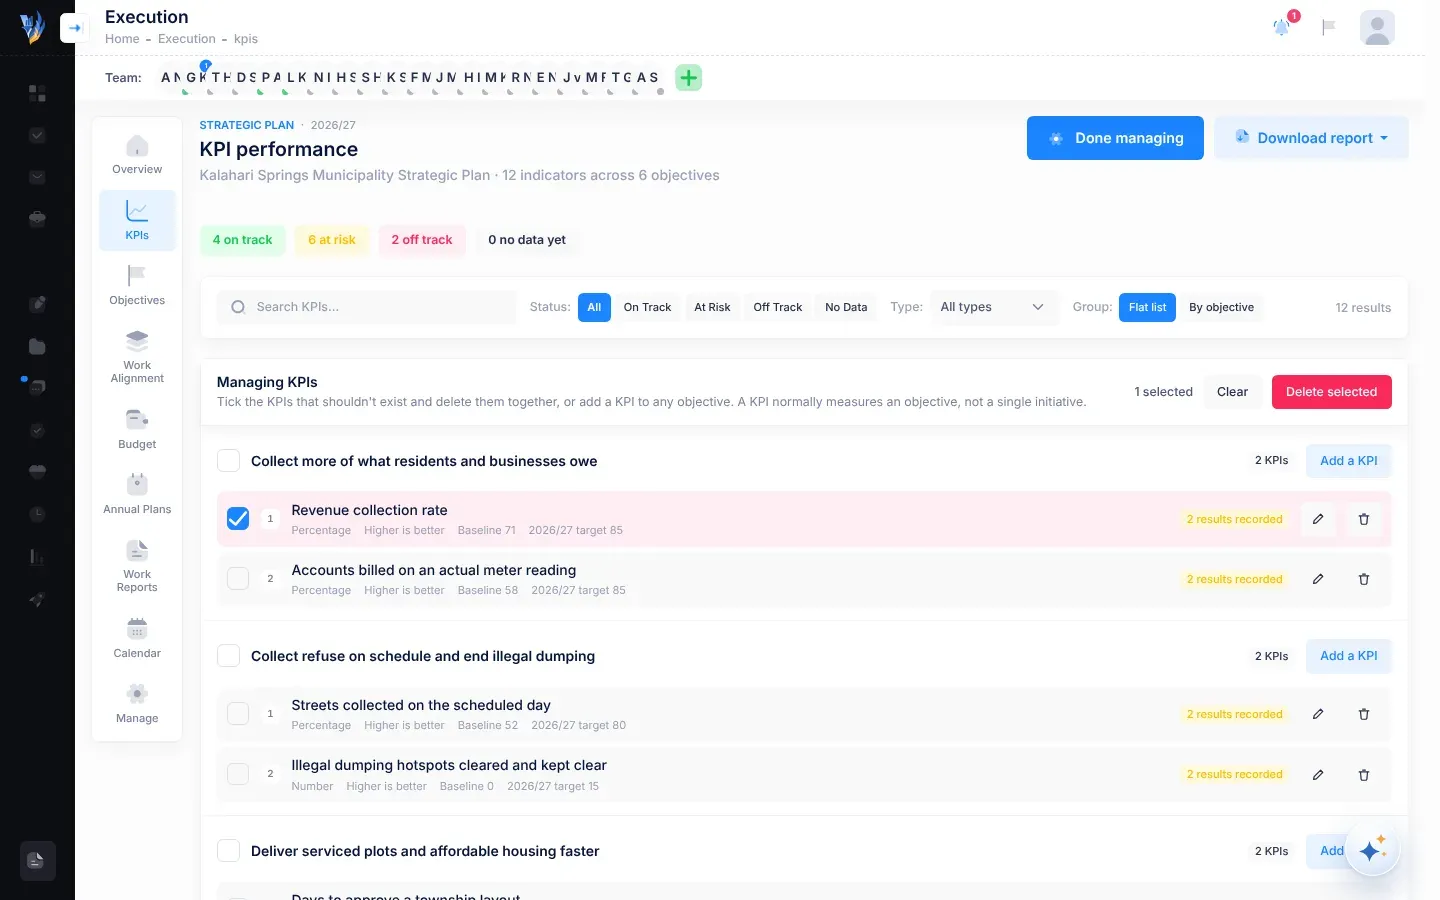Edit Accounts billed on actual meter reading
The width and height of the screenshot is (1440, 900).
click(1318, 579)
